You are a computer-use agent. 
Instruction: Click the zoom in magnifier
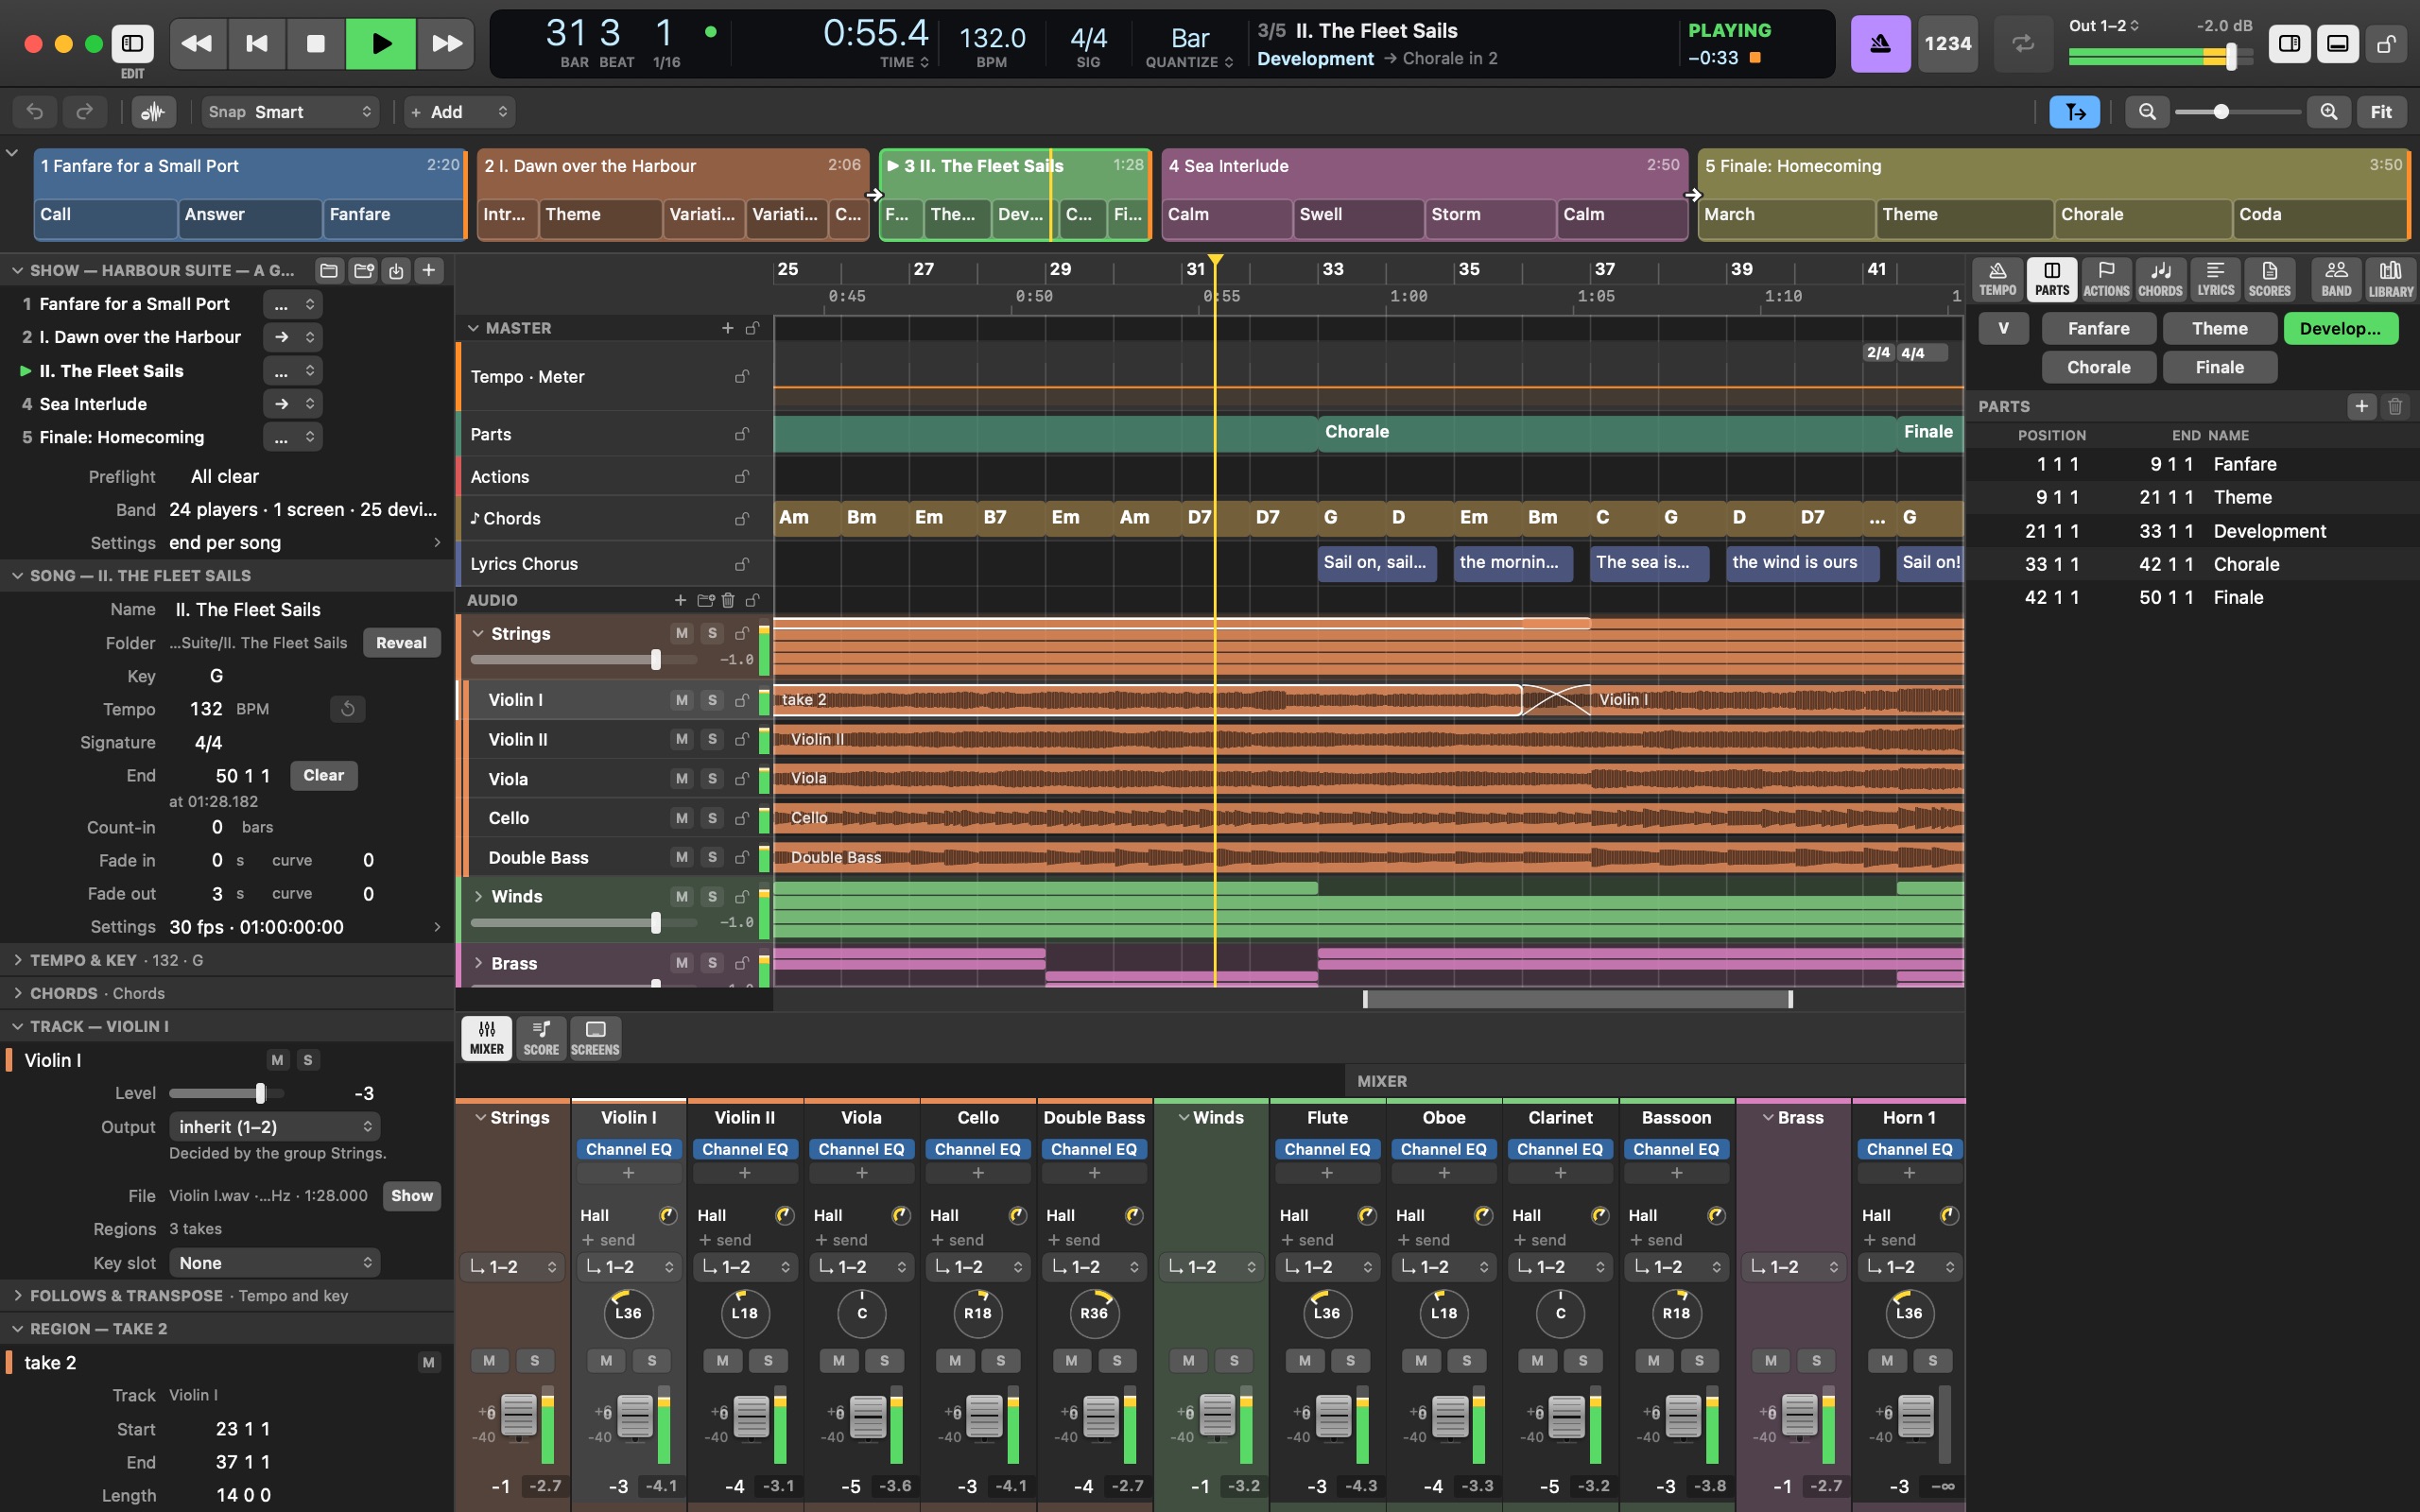2329,111
